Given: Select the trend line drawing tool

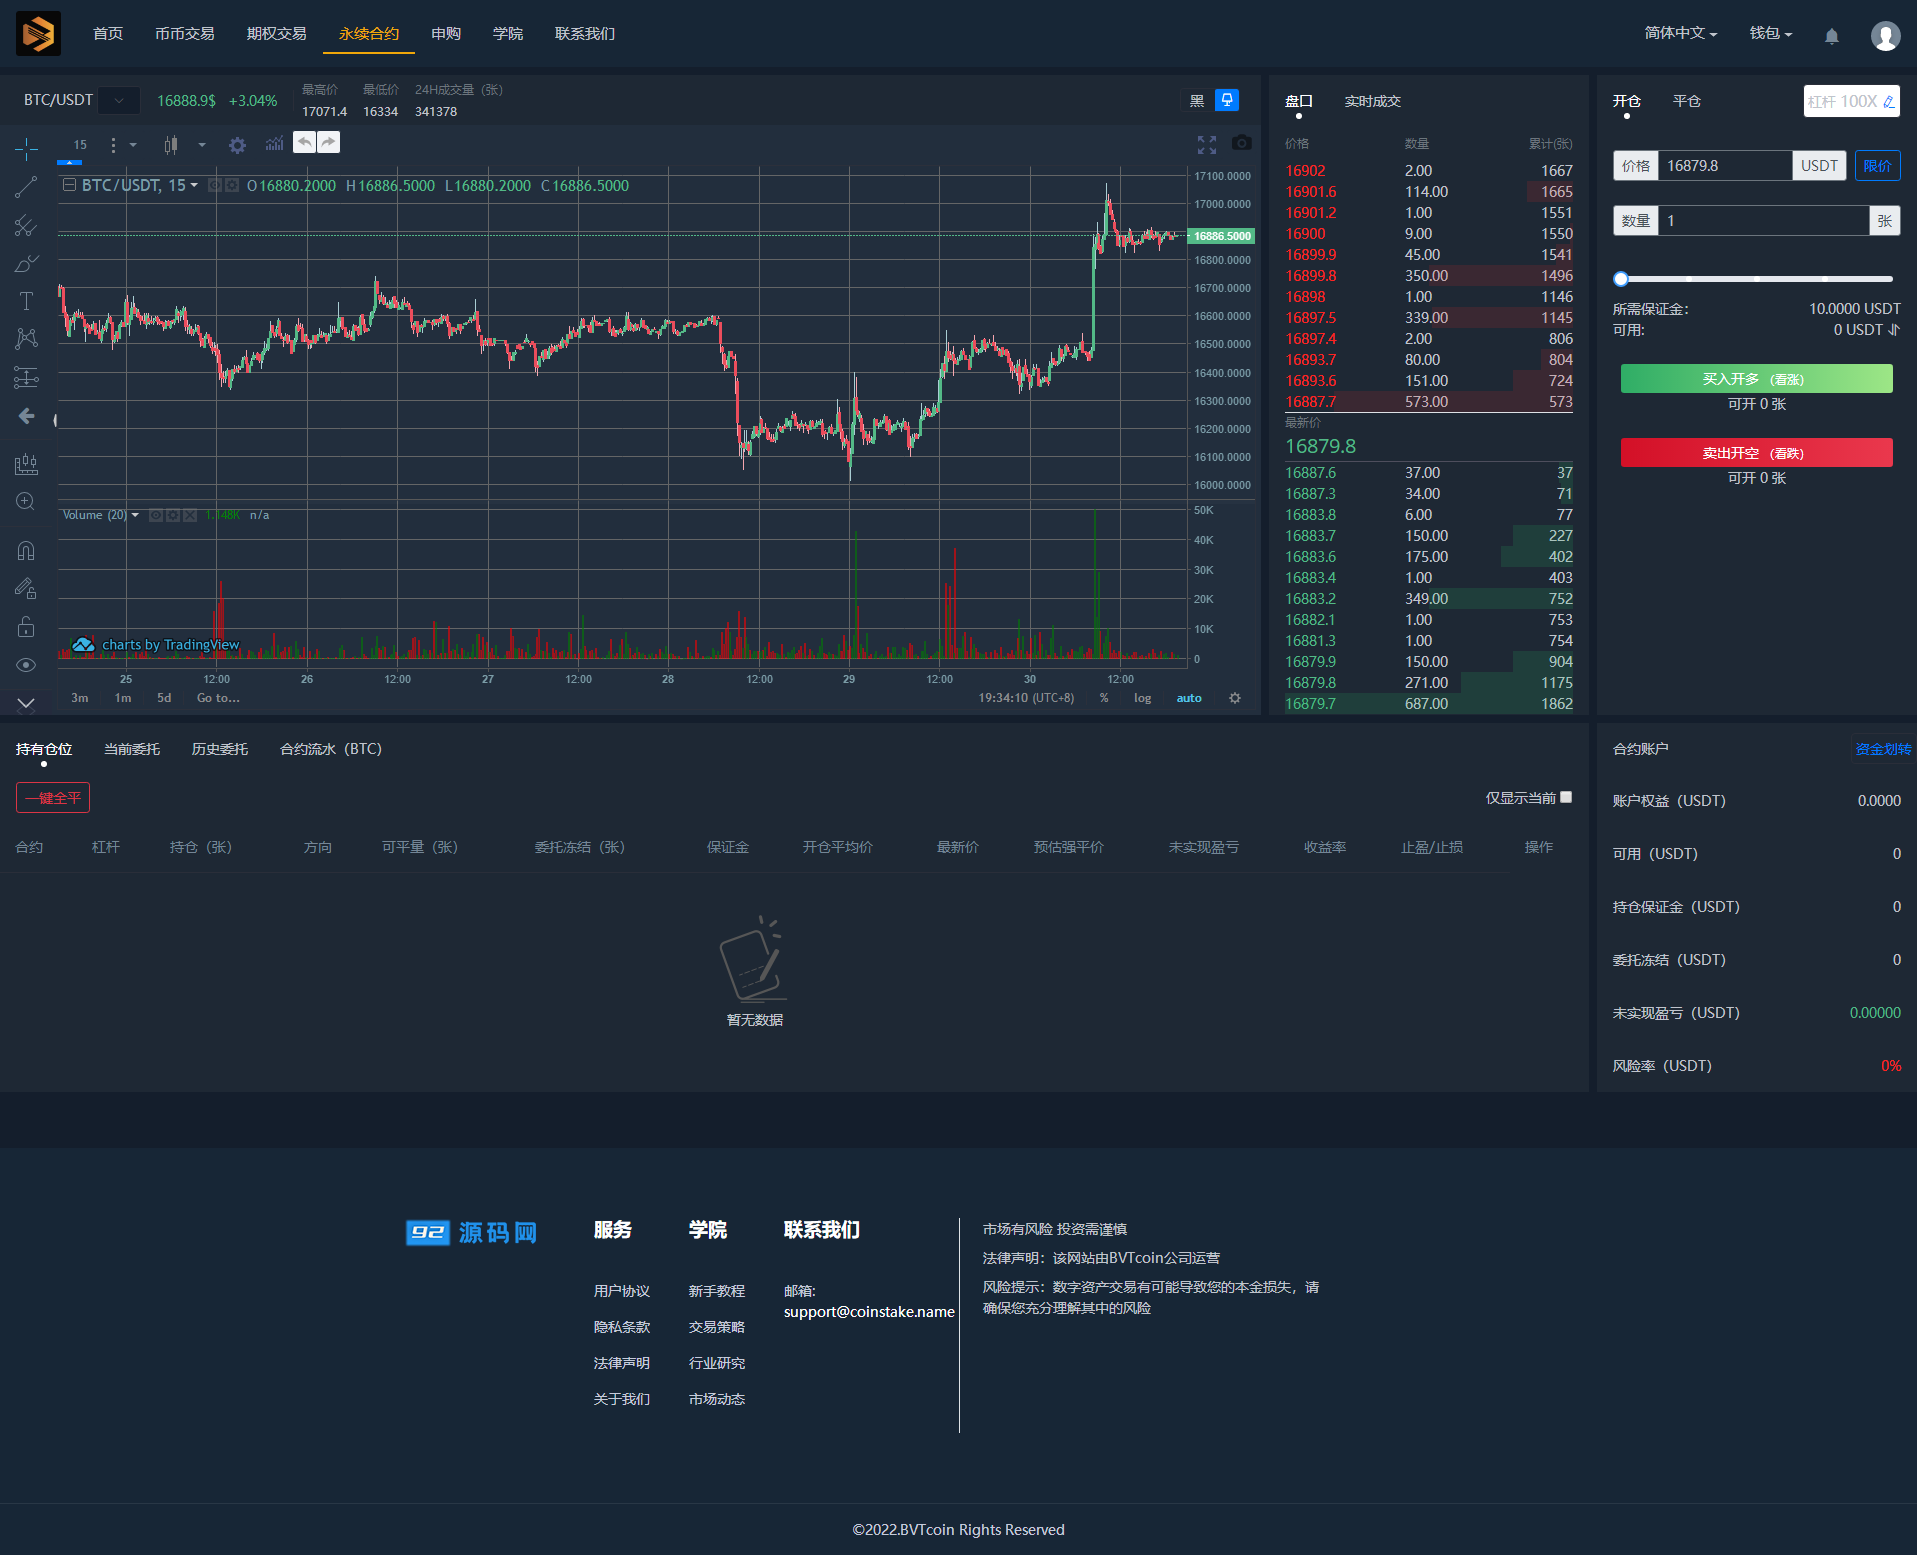Looking at the screenshot, I should (27, 187).
